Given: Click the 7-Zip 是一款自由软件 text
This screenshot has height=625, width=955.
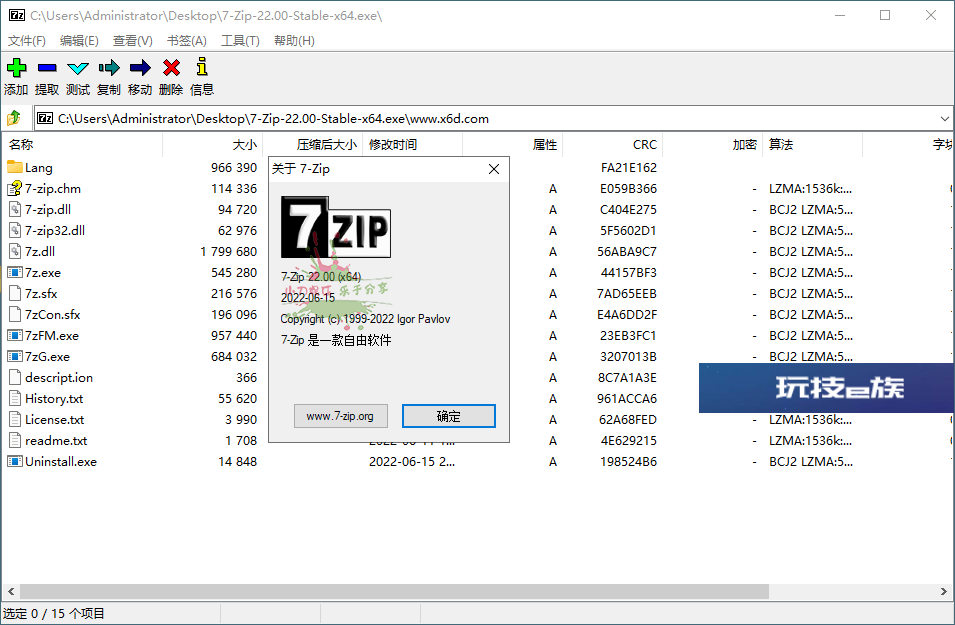Looking at the screenshot, I should pos(336,340).
